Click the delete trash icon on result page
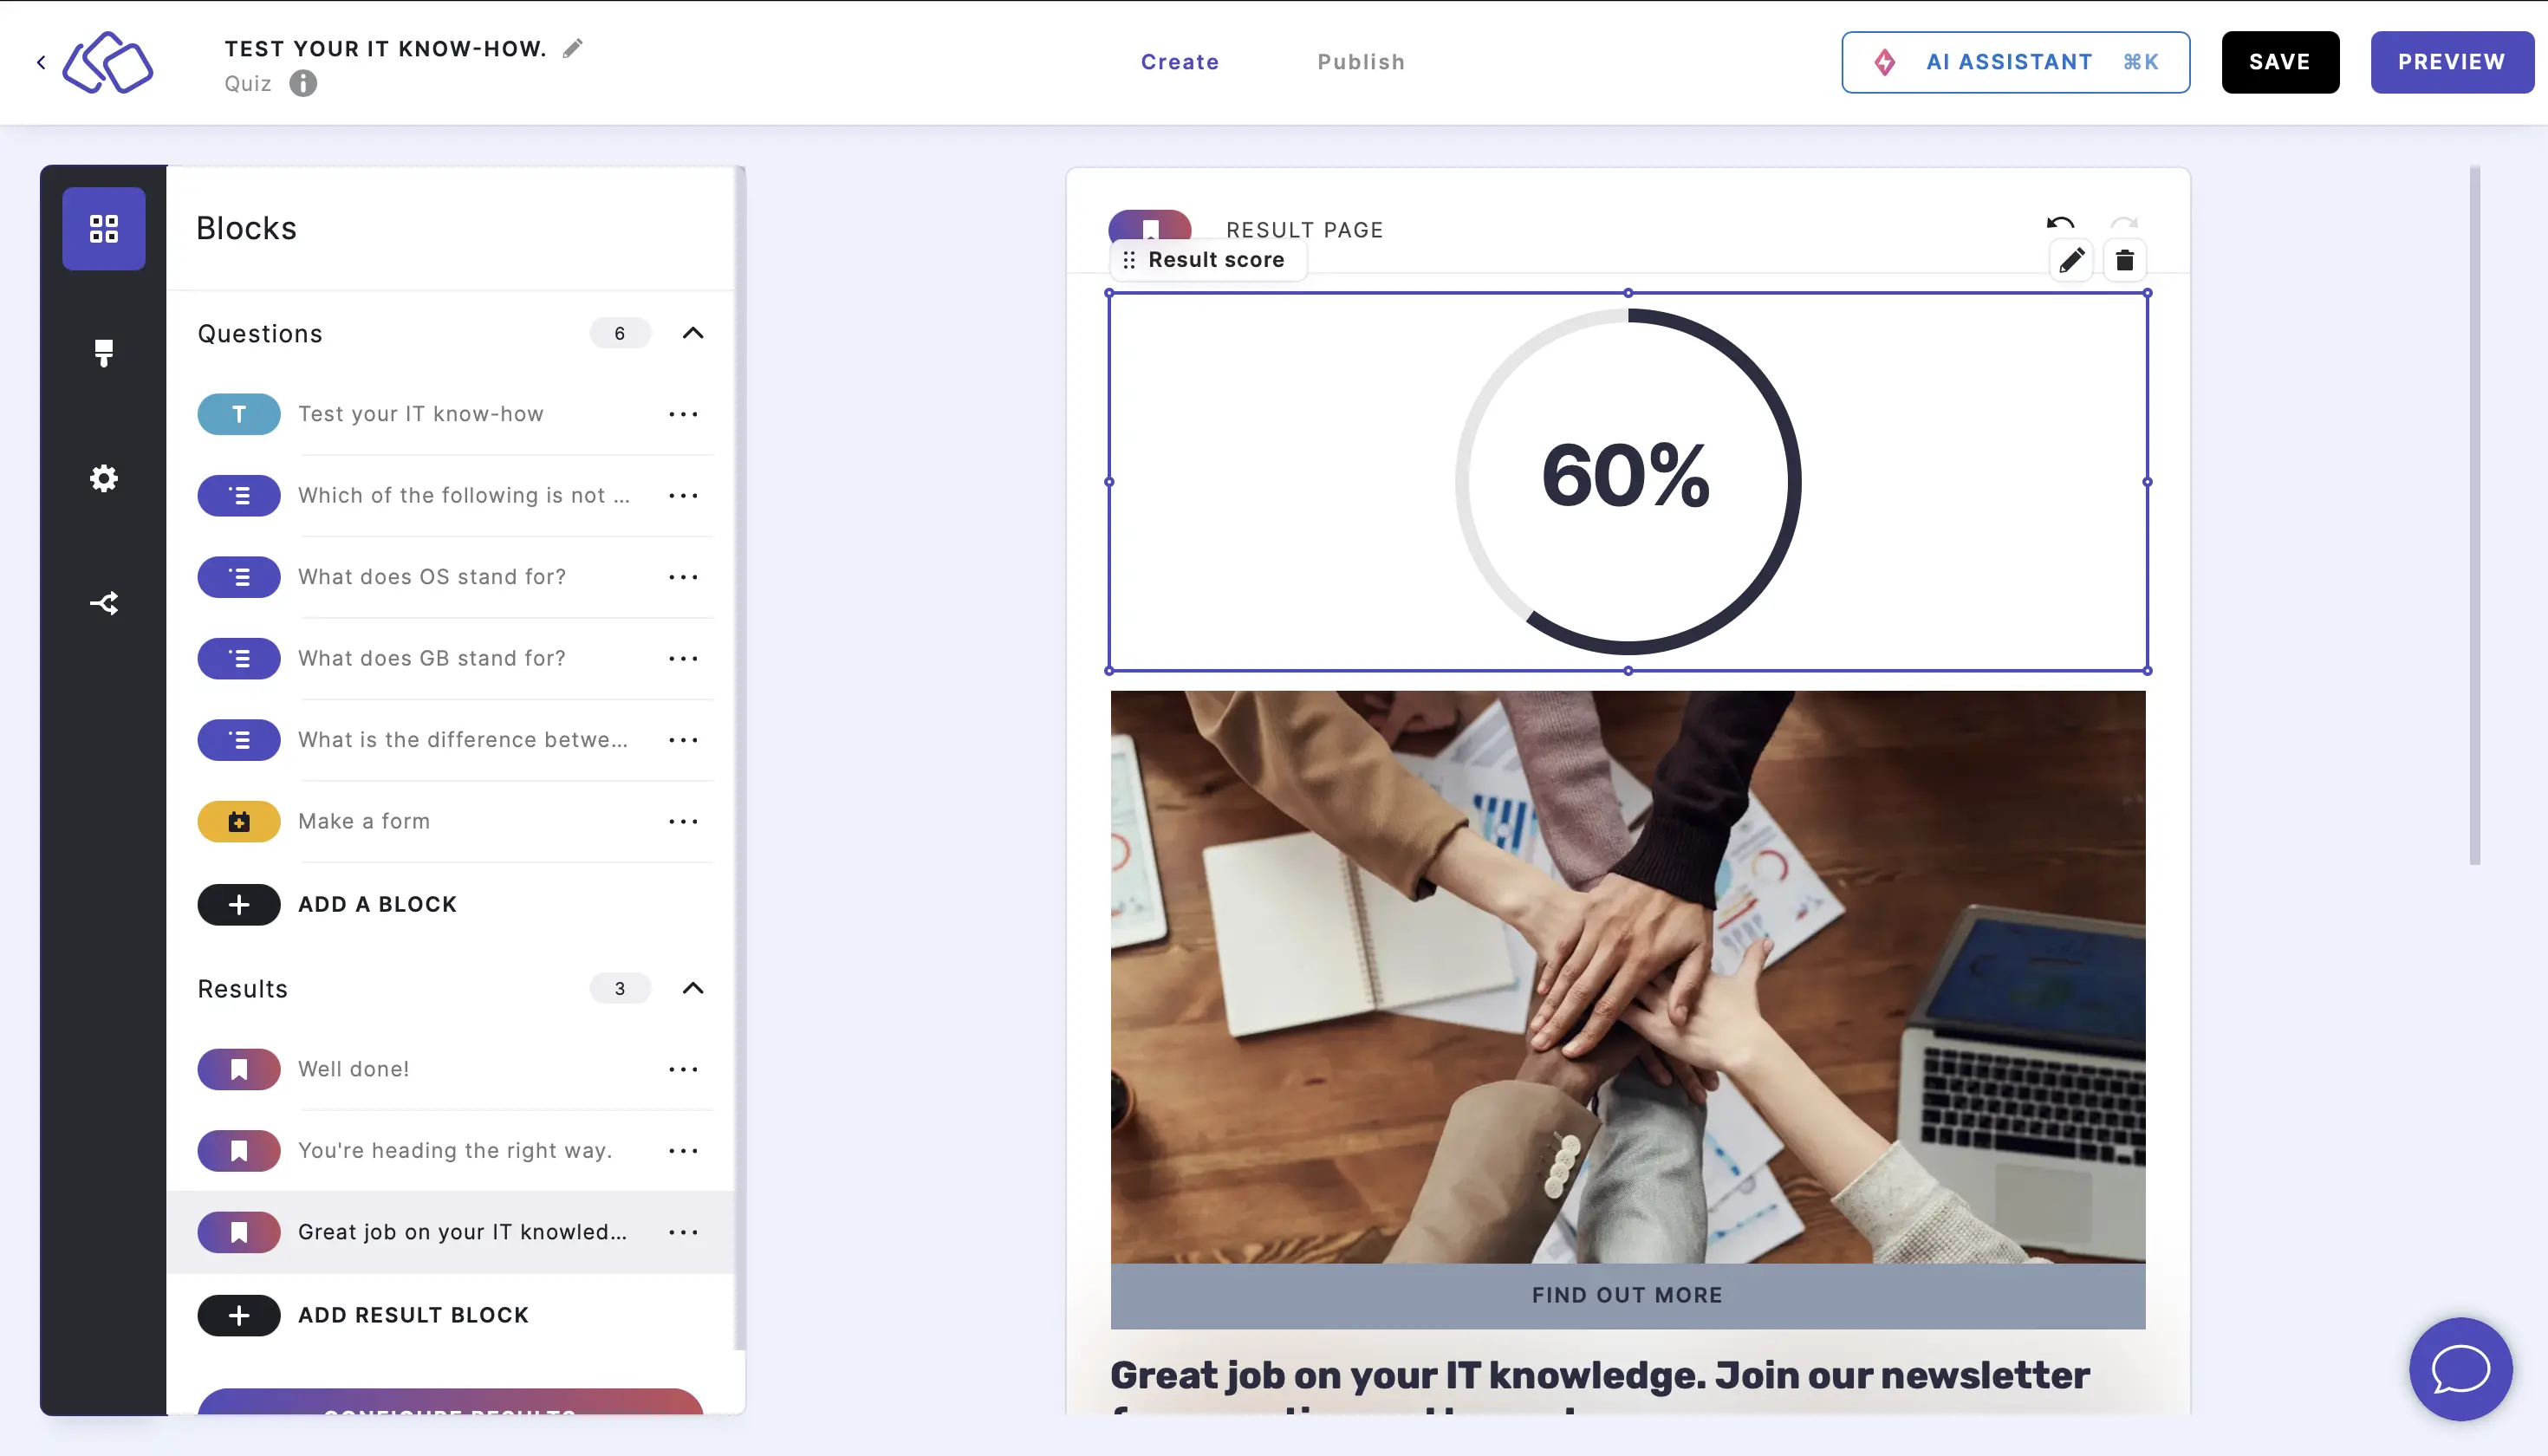 2126,261
